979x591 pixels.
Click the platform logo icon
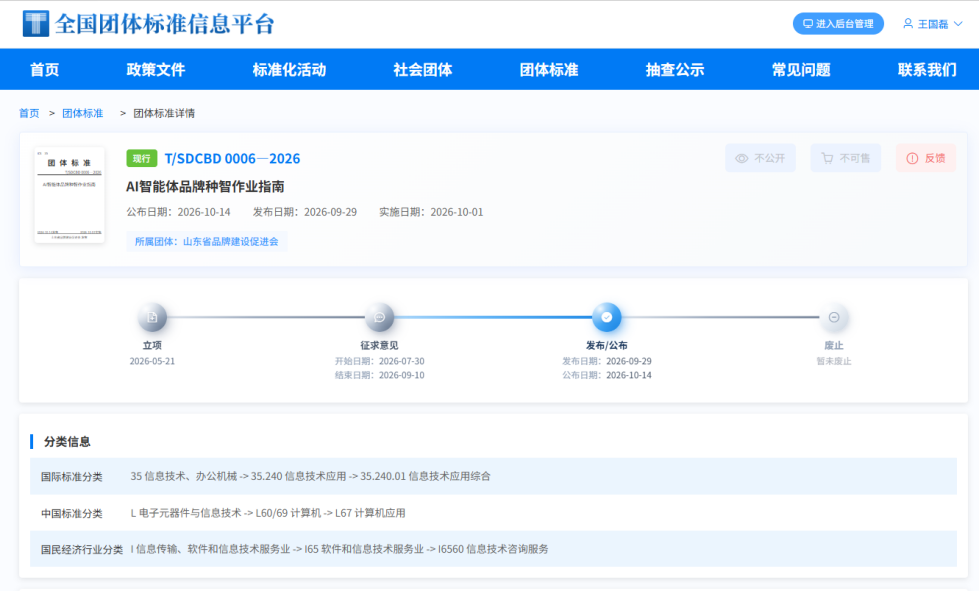pyautogui.click(x=35, y=24)
